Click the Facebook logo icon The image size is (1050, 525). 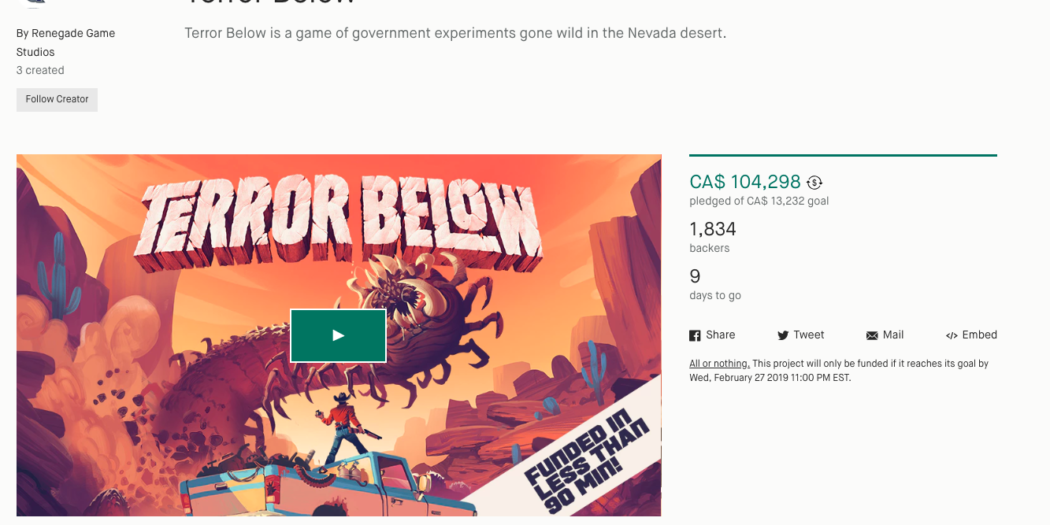pyautogui.click(x=695, y=335)
